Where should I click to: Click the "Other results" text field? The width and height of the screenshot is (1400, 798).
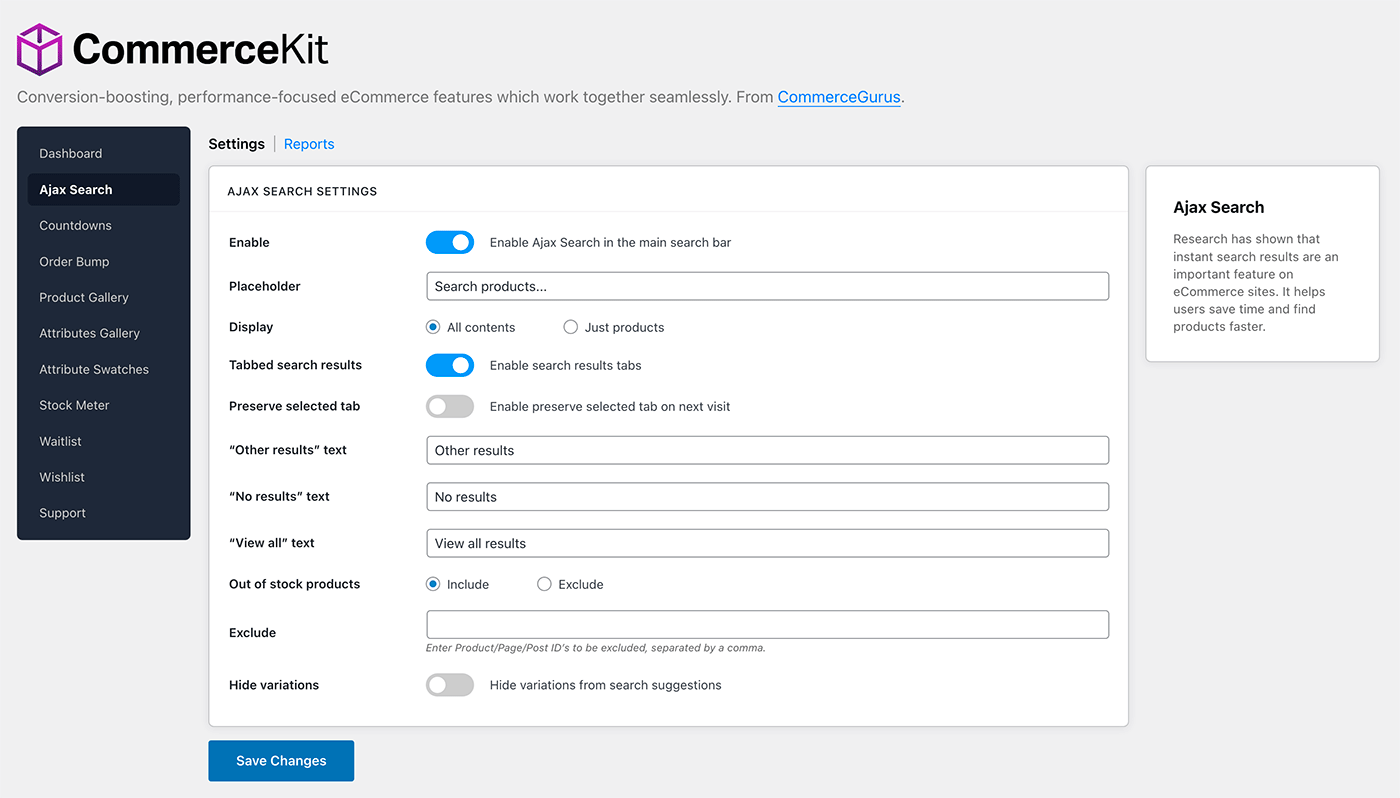click(767, 450)
